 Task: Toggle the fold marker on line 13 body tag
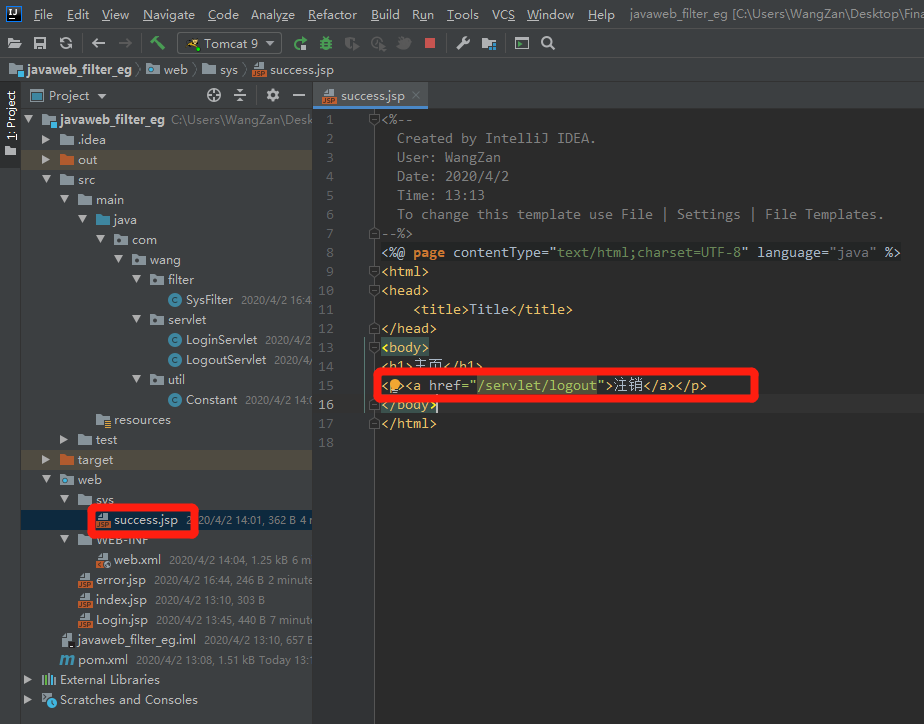pos(374,347)
